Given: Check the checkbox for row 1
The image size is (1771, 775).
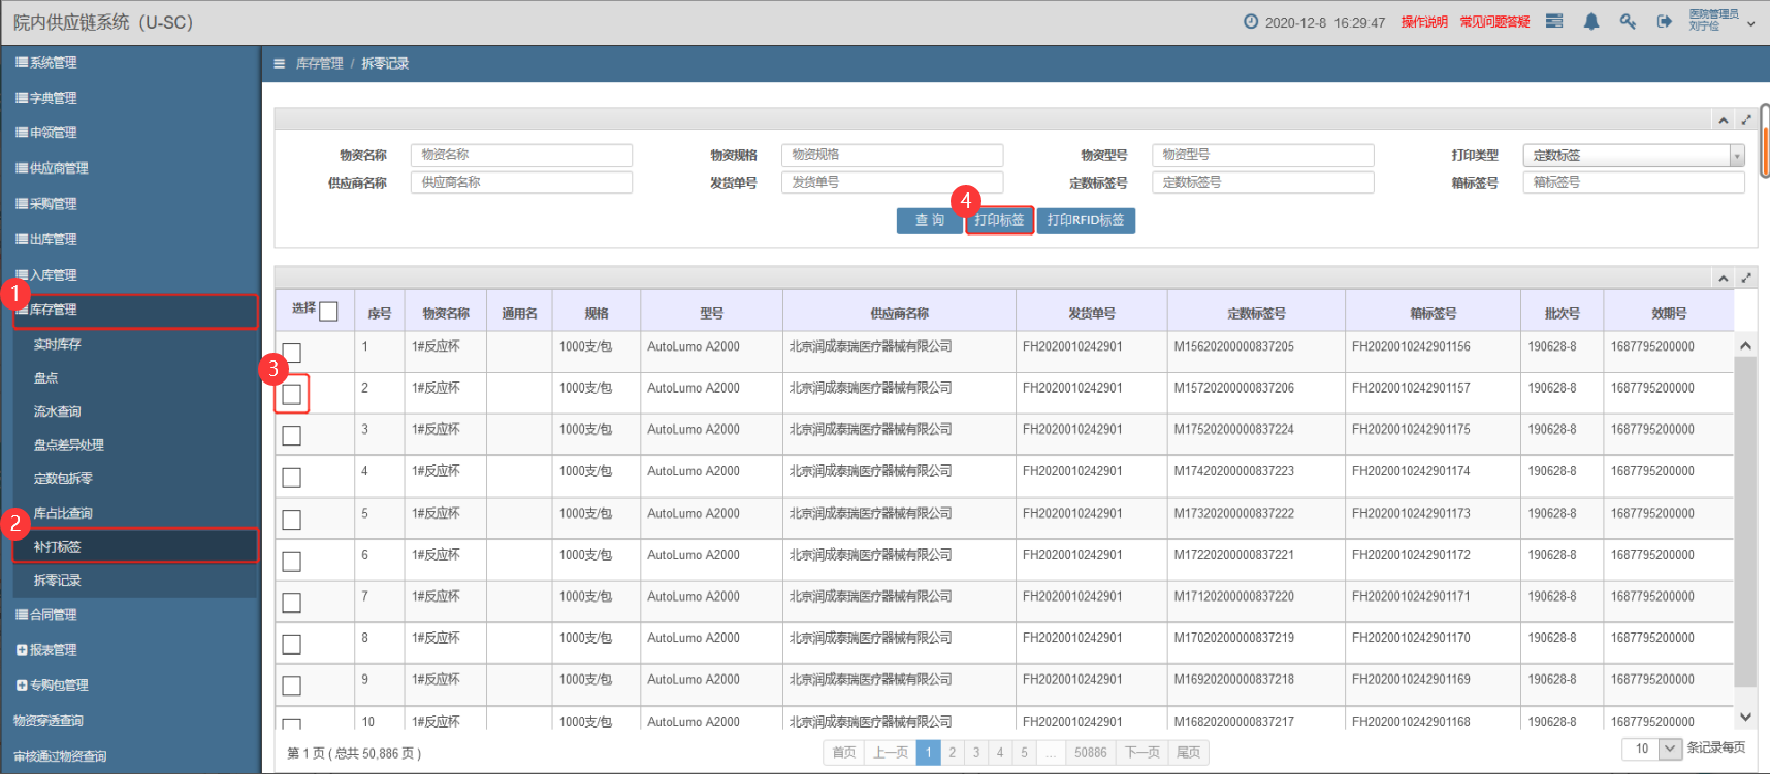Looking at the screenshot, I should pos(291,352).
